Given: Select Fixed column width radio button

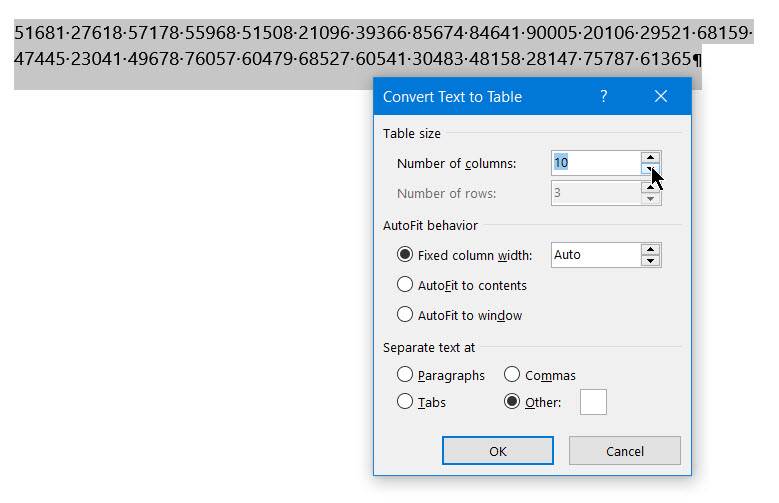Looking at the screenshot, I should pos(405,255).
